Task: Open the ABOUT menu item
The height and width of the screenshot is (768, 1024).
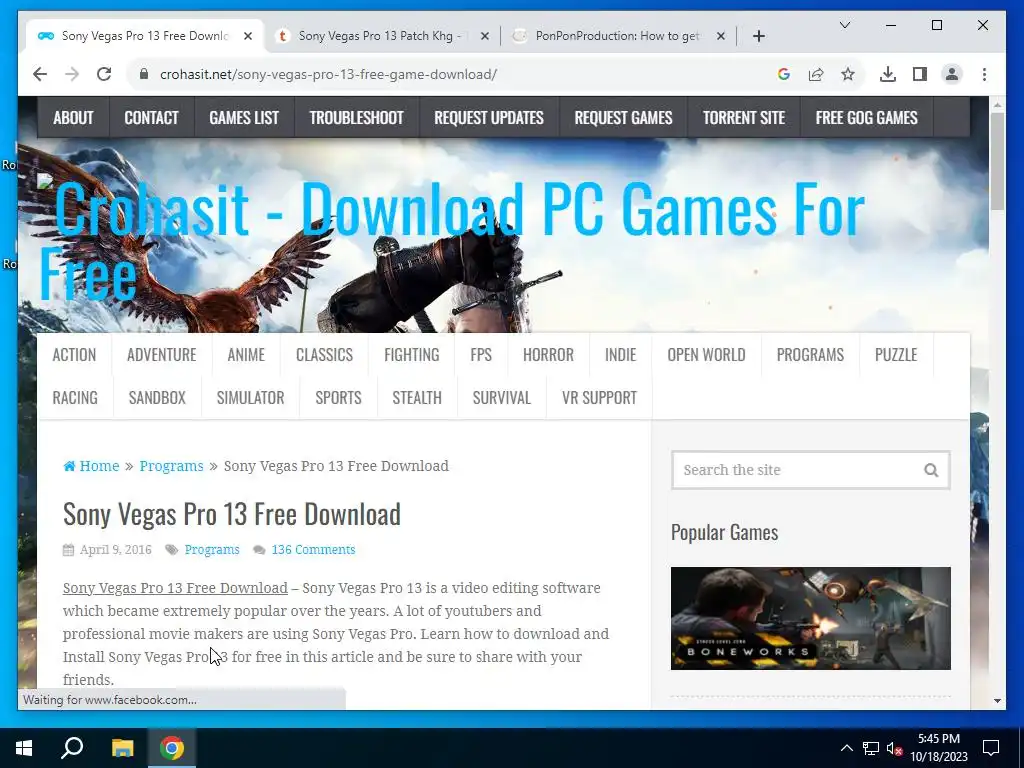Action: (x=73, y=118)
